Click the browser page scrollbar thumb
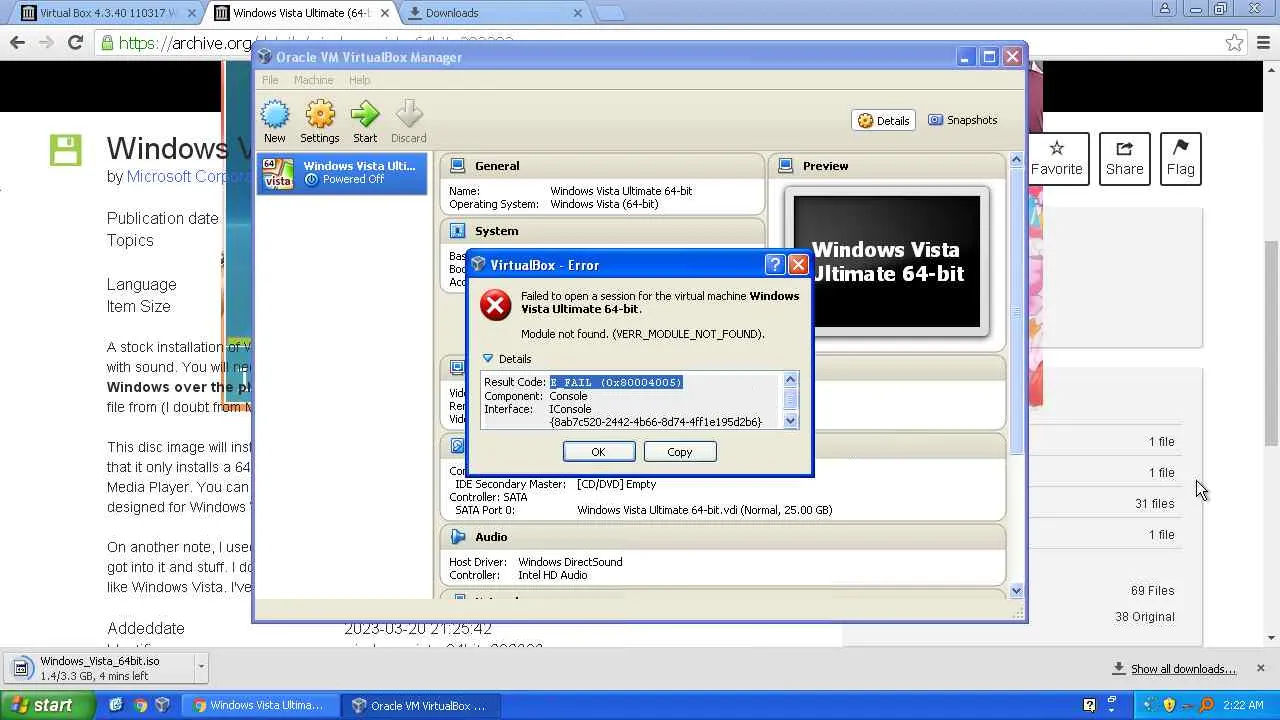Viewport: 1280px width, 720px height. 1272,342
